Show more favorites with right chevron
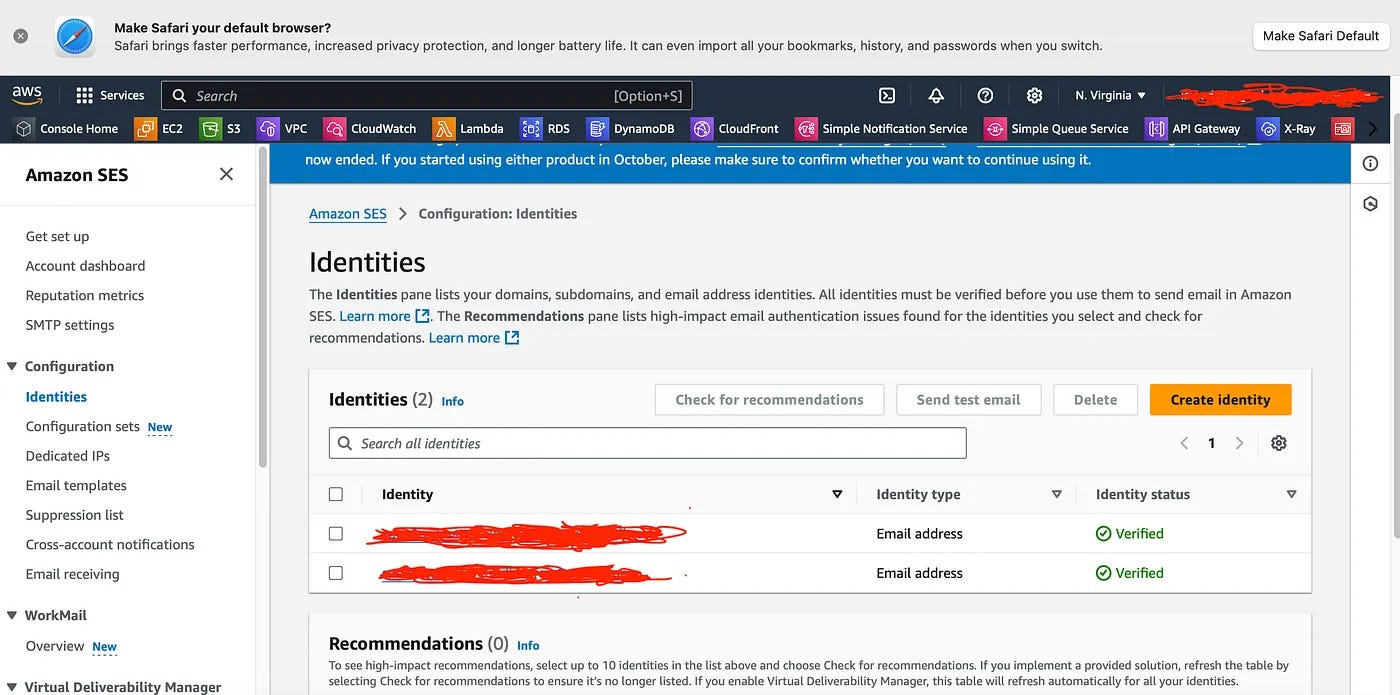Screen dimensions: 1400x695 [1372, 128]
